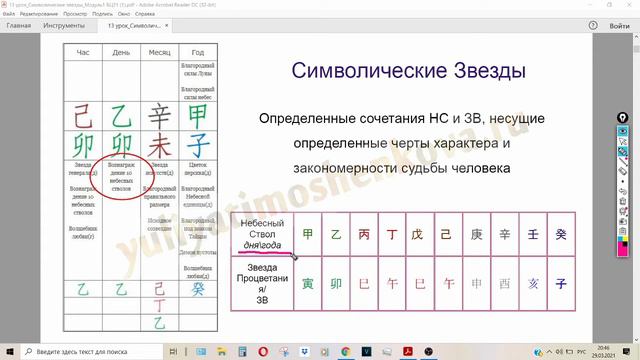Click the Звезда Процветания/ ЗВ cell

point(262,283)
